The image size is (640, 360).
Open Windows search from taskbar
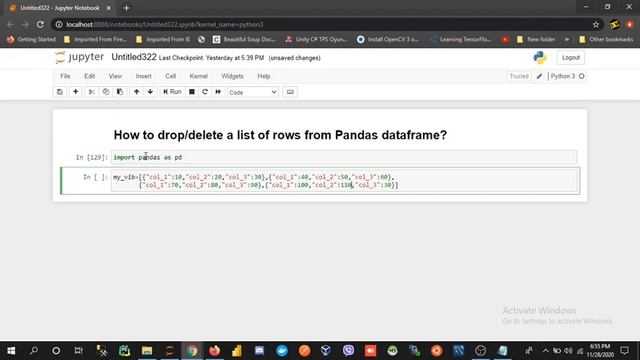point(34,351)
